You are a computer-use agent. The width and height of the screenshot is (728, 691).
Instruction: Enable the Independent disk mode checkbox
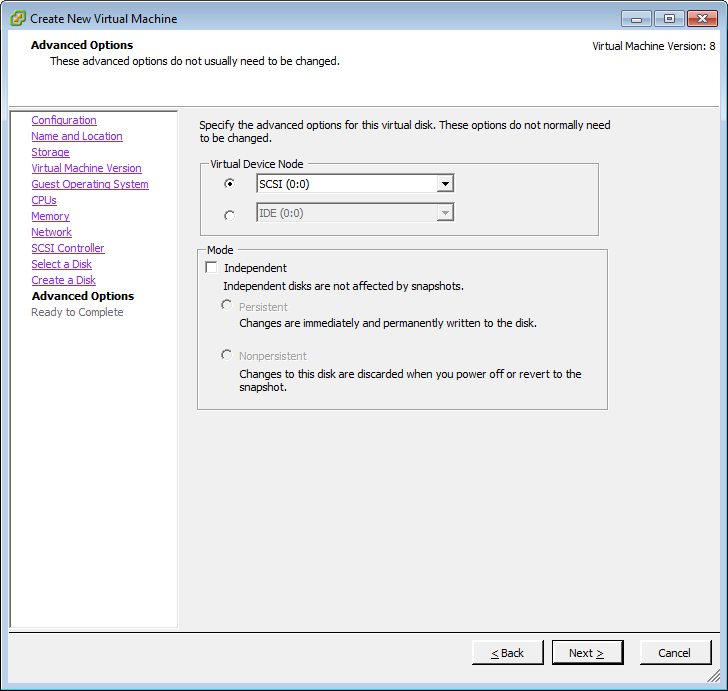click(211, 268)
